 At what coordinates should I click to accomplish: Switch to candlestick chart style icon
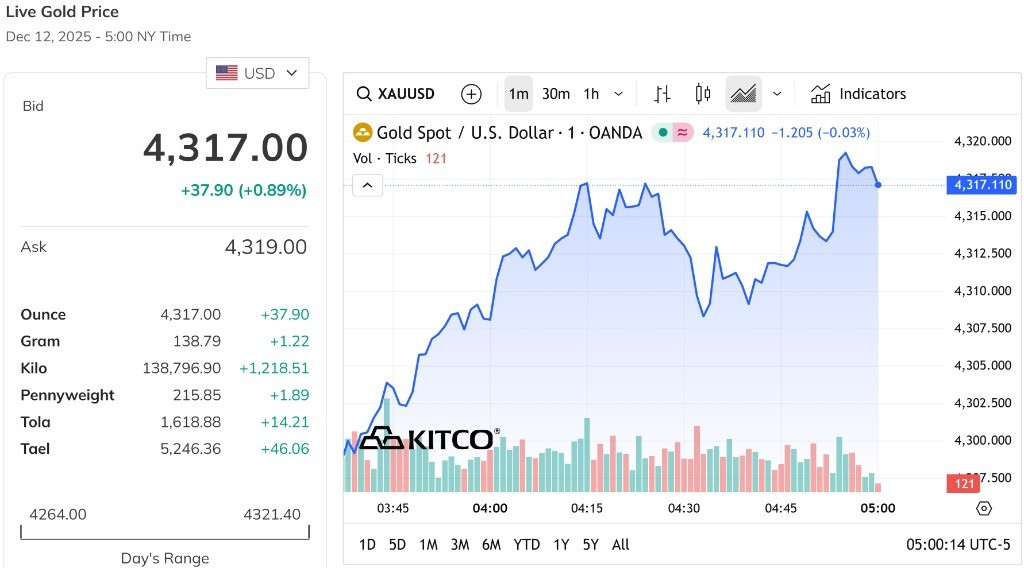point(703,94)
